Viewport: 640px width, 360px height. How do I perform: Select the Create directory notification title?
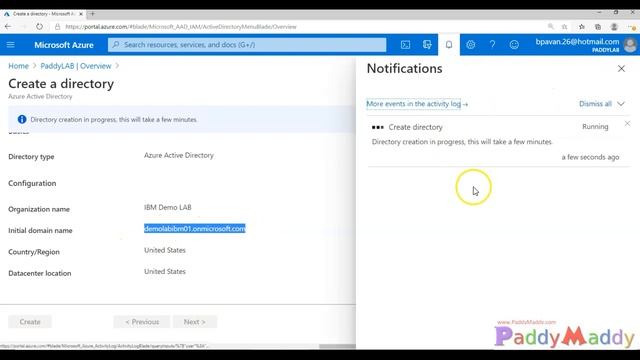click(416, 127)
